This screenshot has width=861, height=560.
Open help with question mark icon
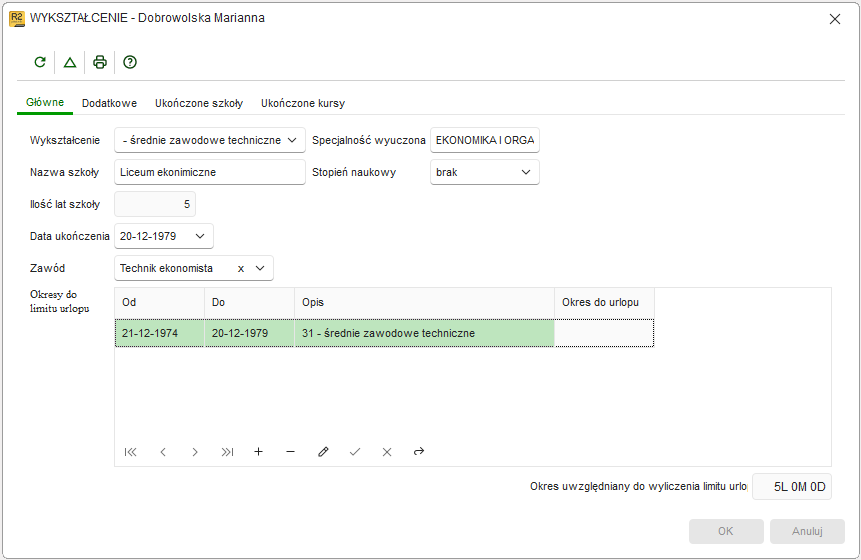(x=130, y=62)
